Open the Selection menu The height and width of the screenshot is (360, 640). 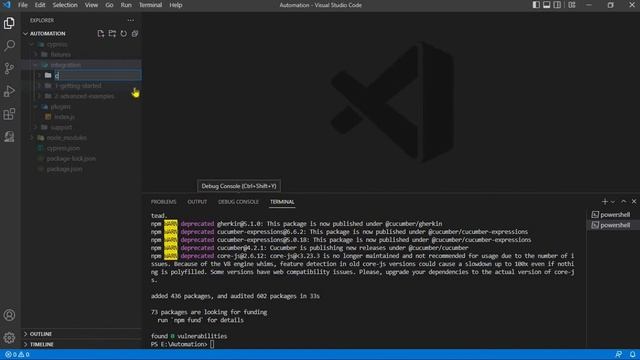point(65,5)
